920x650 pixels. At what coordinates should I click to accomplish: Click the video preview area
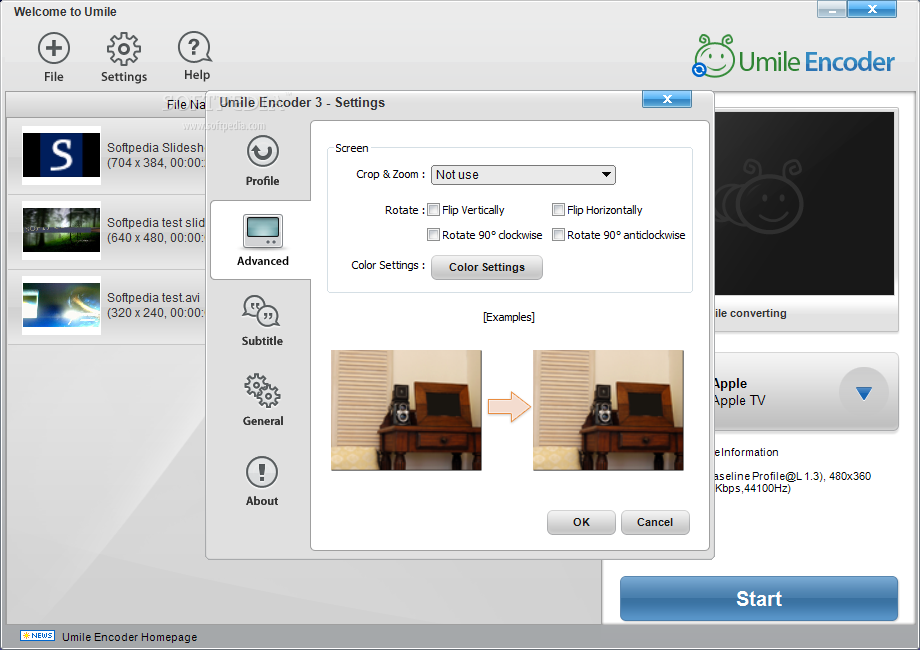pos(804,204)
